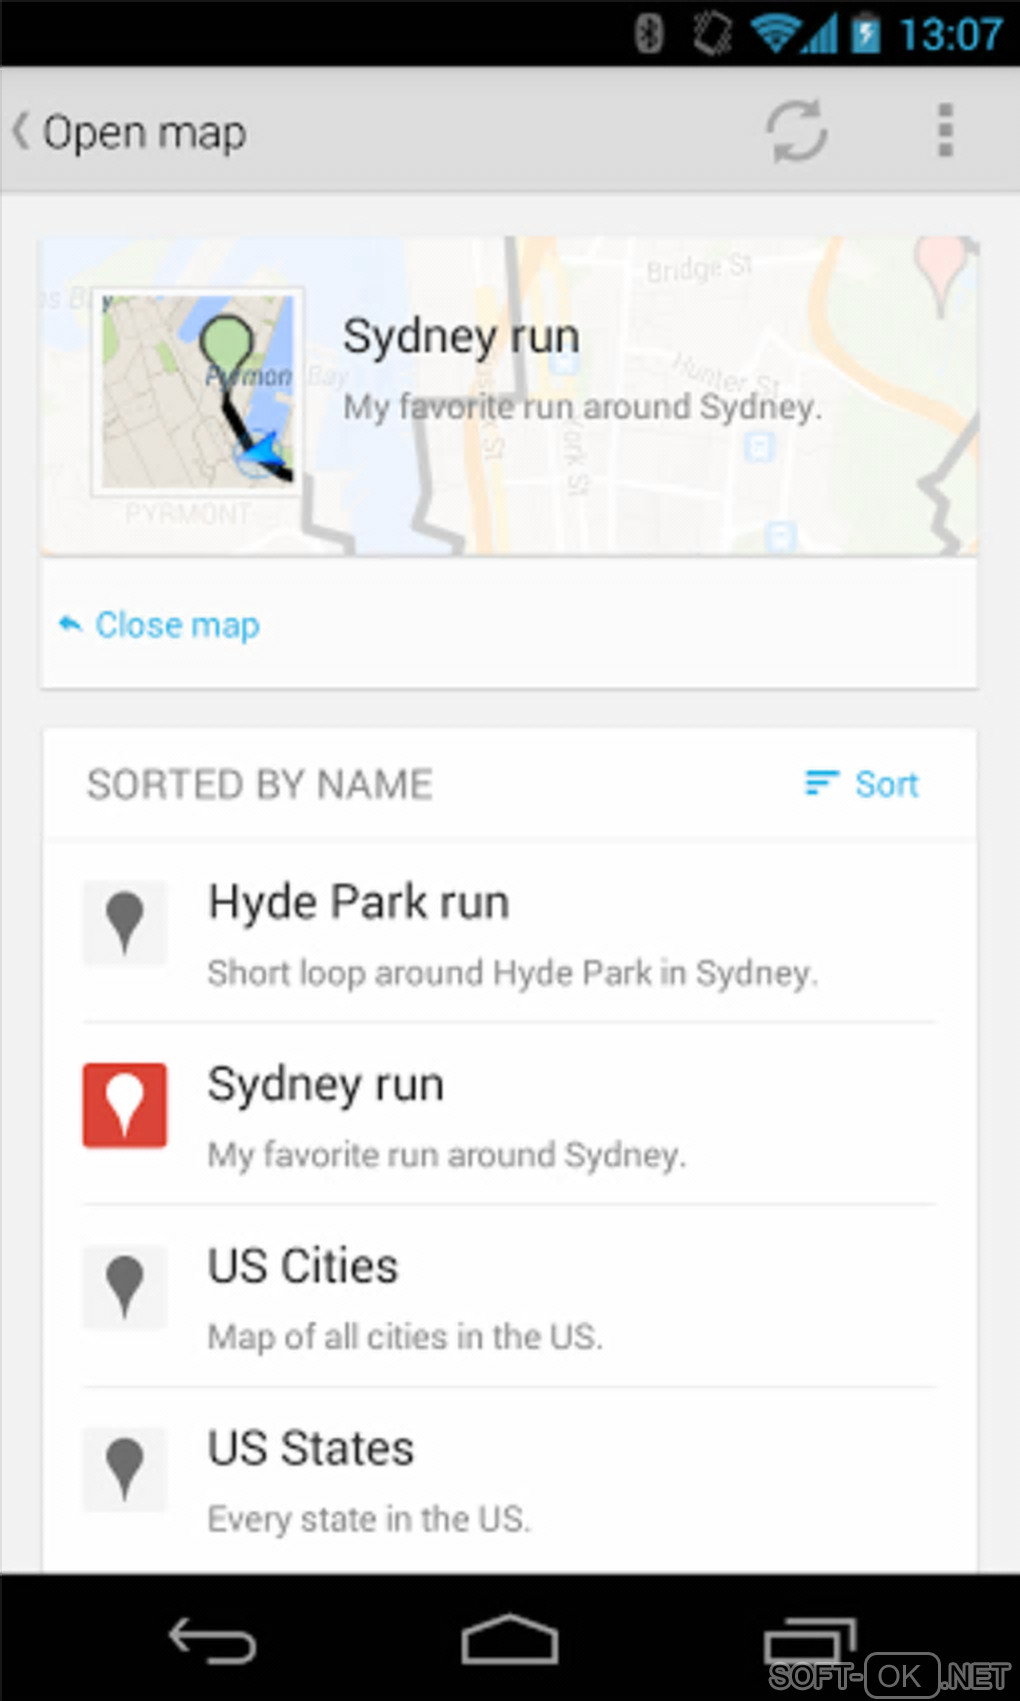Open the three-dot overflow menu
The image size is (1020, 1701).
944,131
